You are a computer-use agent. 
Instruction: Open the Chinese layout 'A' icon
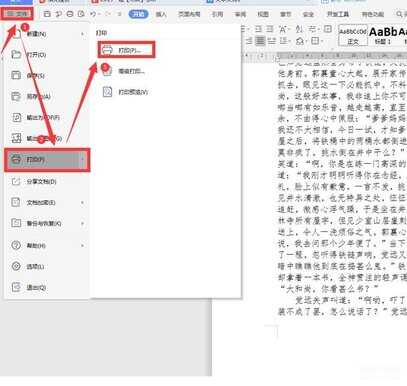[283, 29]
